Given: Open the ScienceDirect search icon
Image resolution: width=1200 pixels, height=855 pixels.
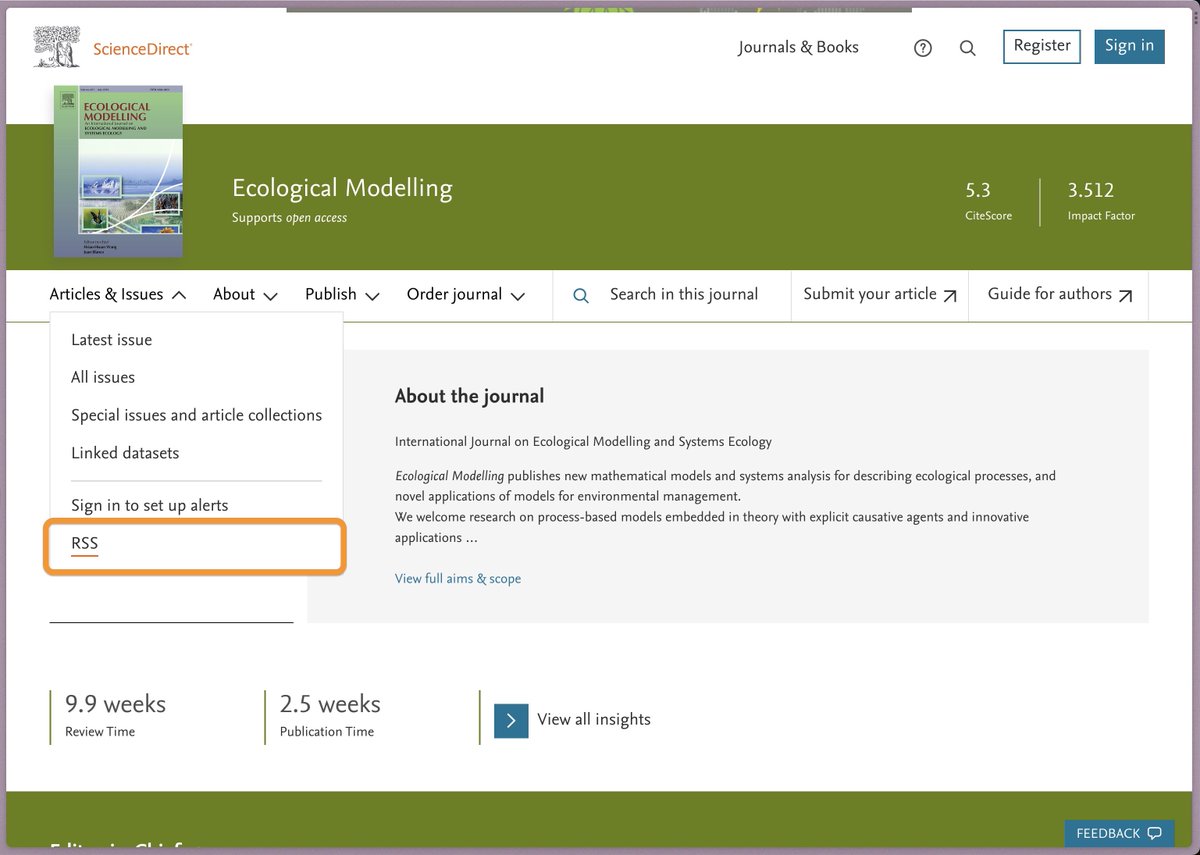Looking at the screenshot, I should click(x=967, y=47).
